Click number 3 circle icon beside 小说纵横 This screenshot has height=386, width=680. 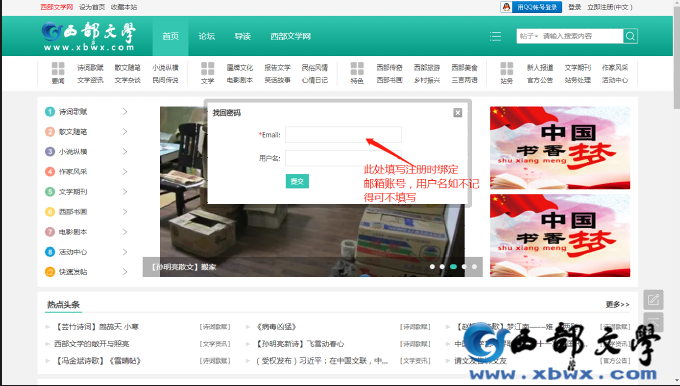(50, 152)
